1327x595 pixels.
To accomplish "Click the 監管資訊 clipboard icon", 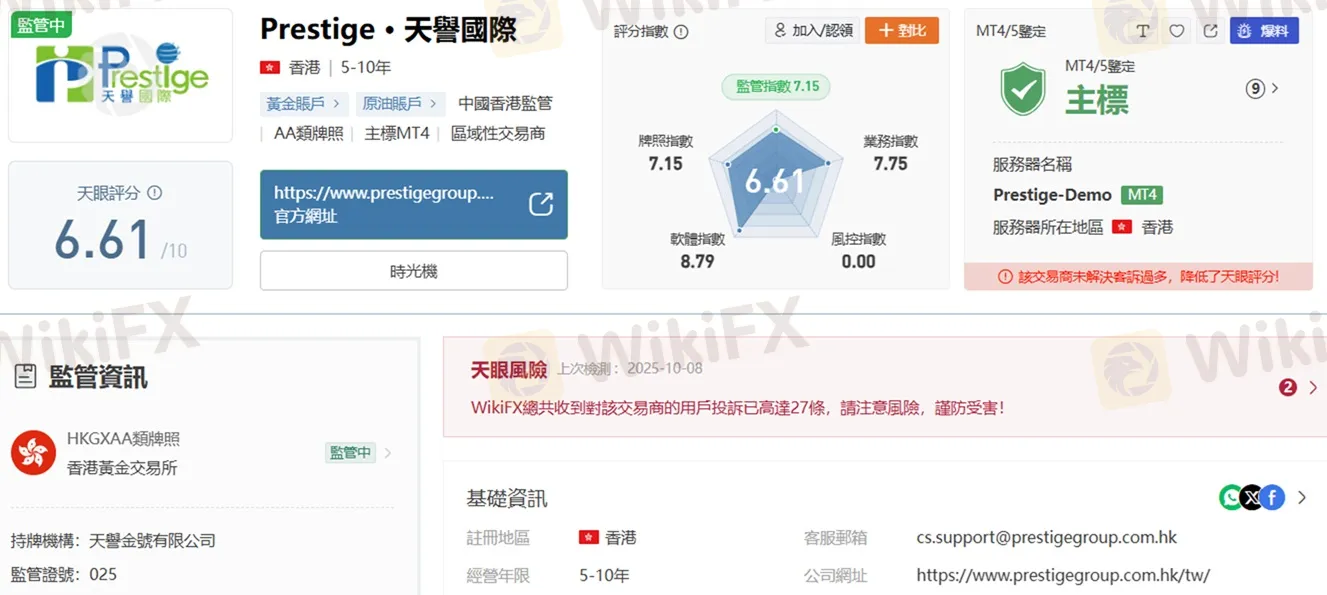I will point(26,376).
